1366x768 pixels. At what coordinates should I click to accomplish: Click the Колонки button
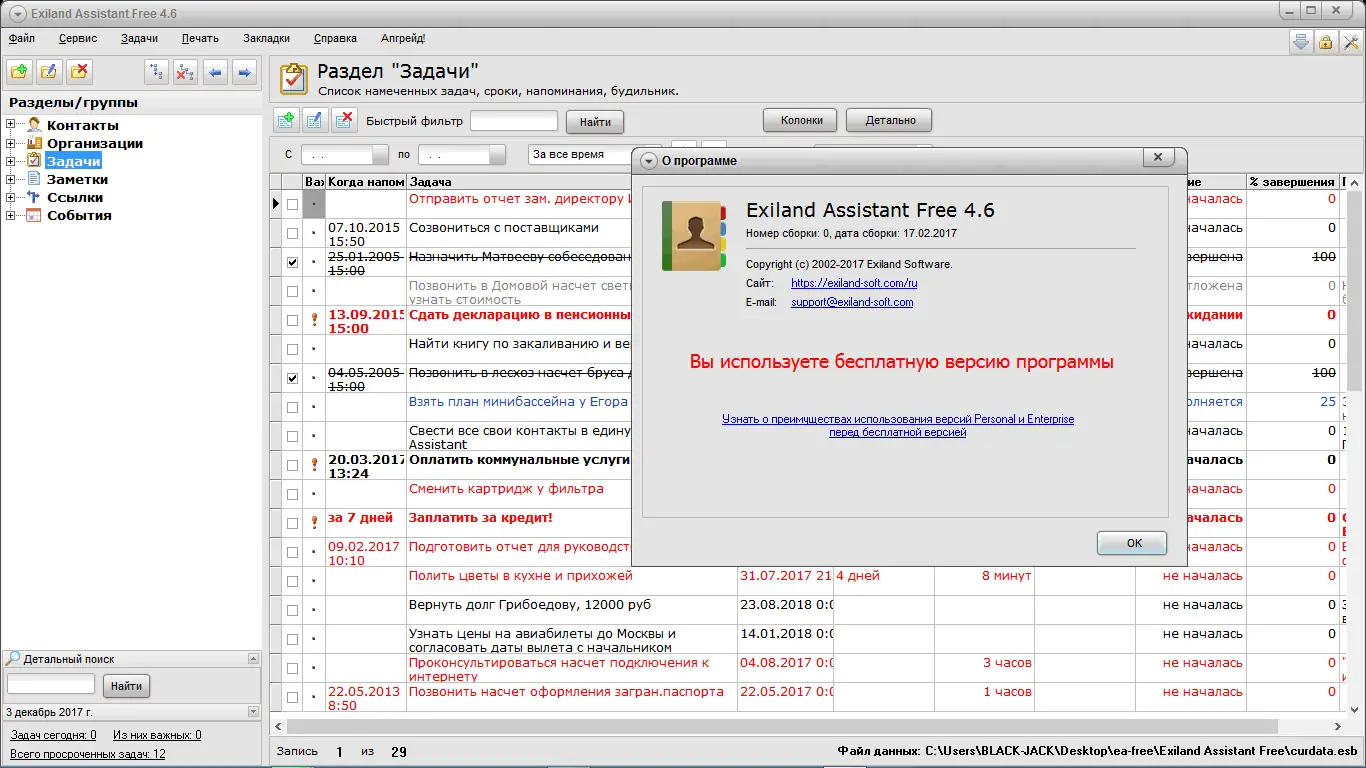[x=800, y=120]
